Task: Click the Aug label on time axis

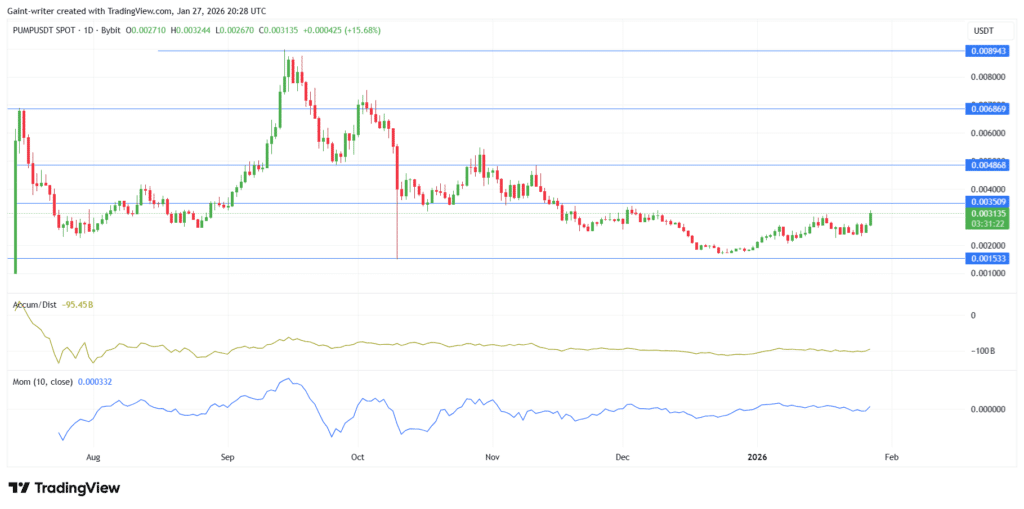Action: click(93, 457)
